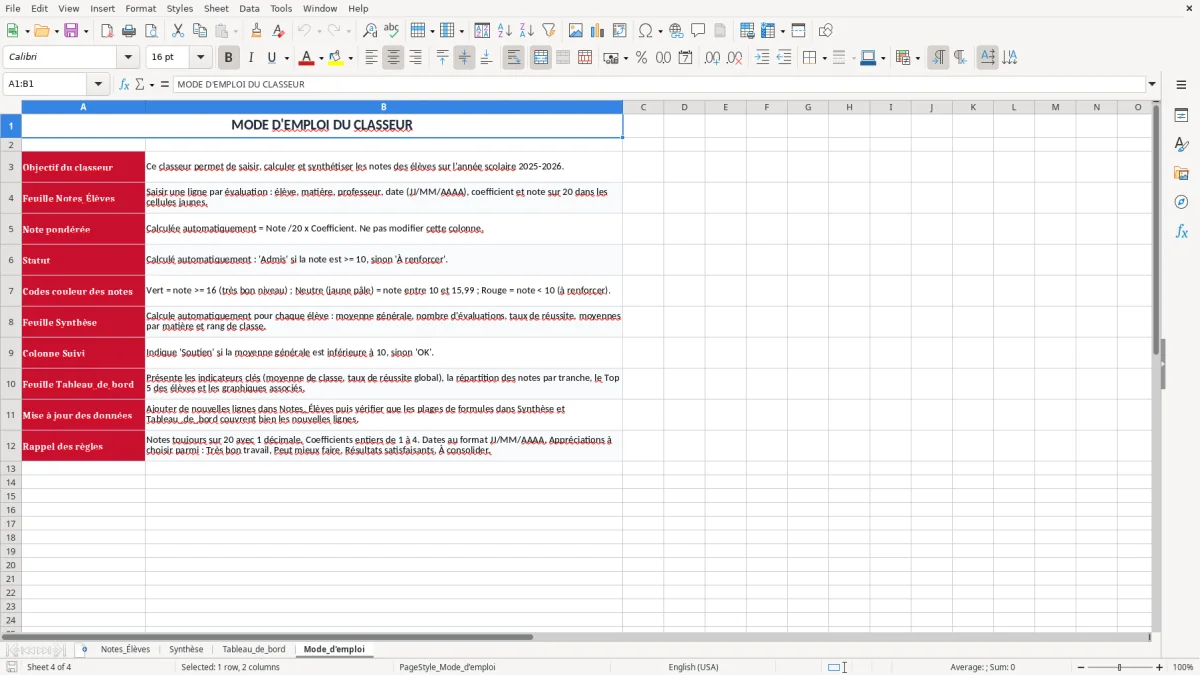Click the English (USA) language status
1200x675 pixels.
(693, 667)
